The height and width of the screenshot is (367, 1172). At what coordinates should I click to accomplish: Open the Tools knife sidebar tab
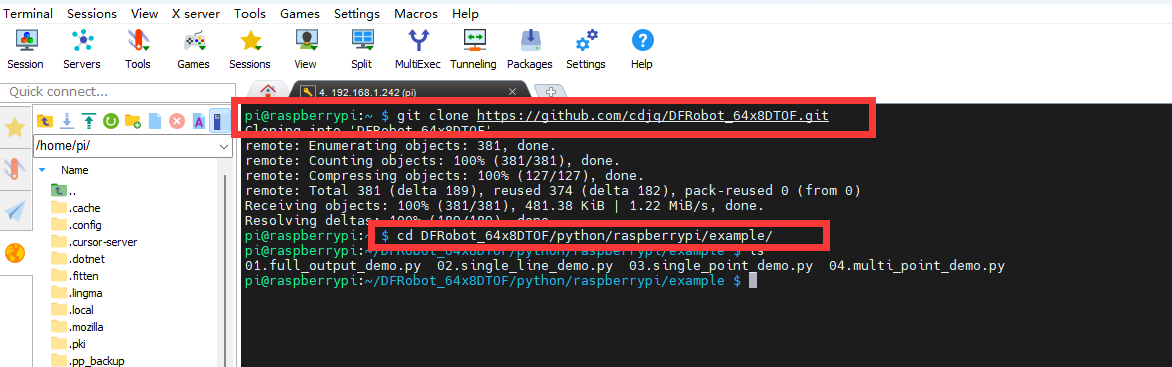coord(15,169)
